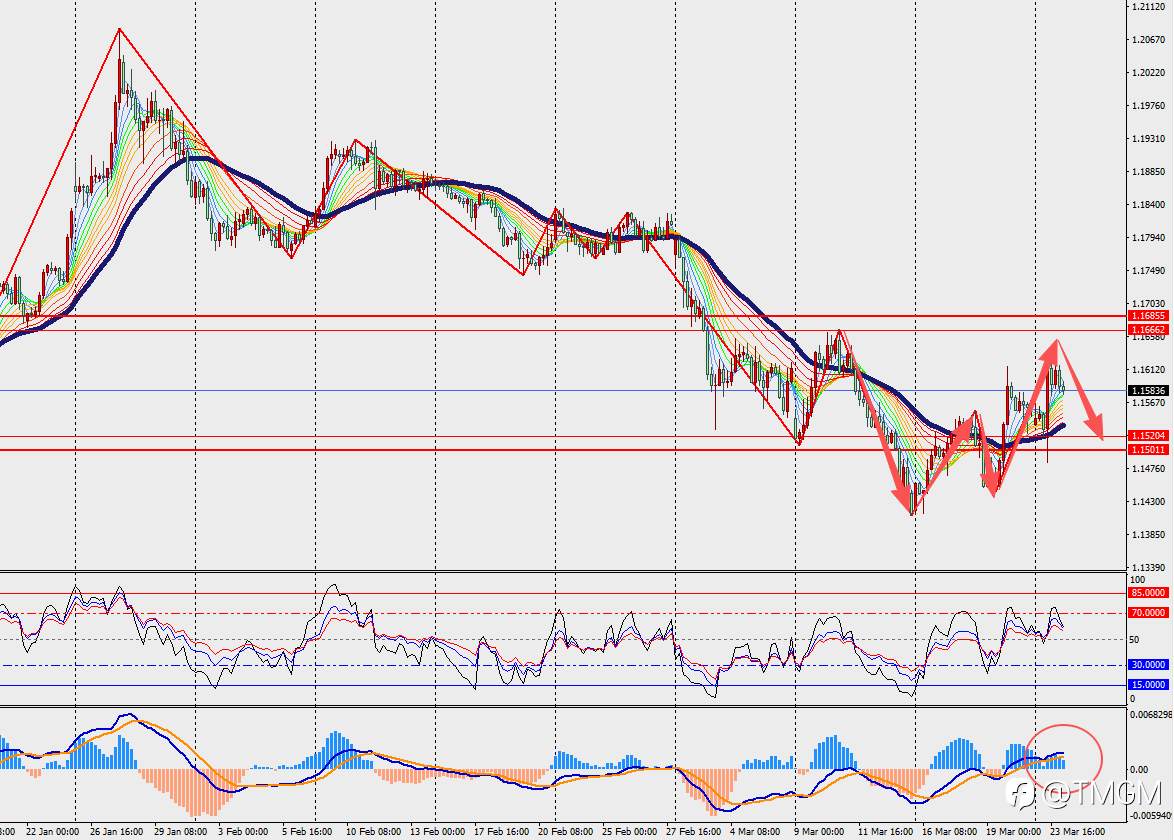Click the 1.19760 price axis value

[1149, 106]
